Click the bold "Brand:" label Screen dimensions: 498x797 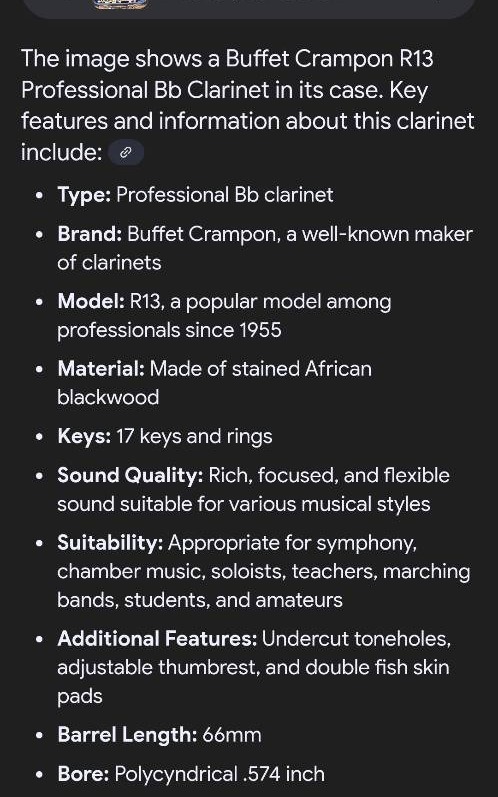pos(89,234)
